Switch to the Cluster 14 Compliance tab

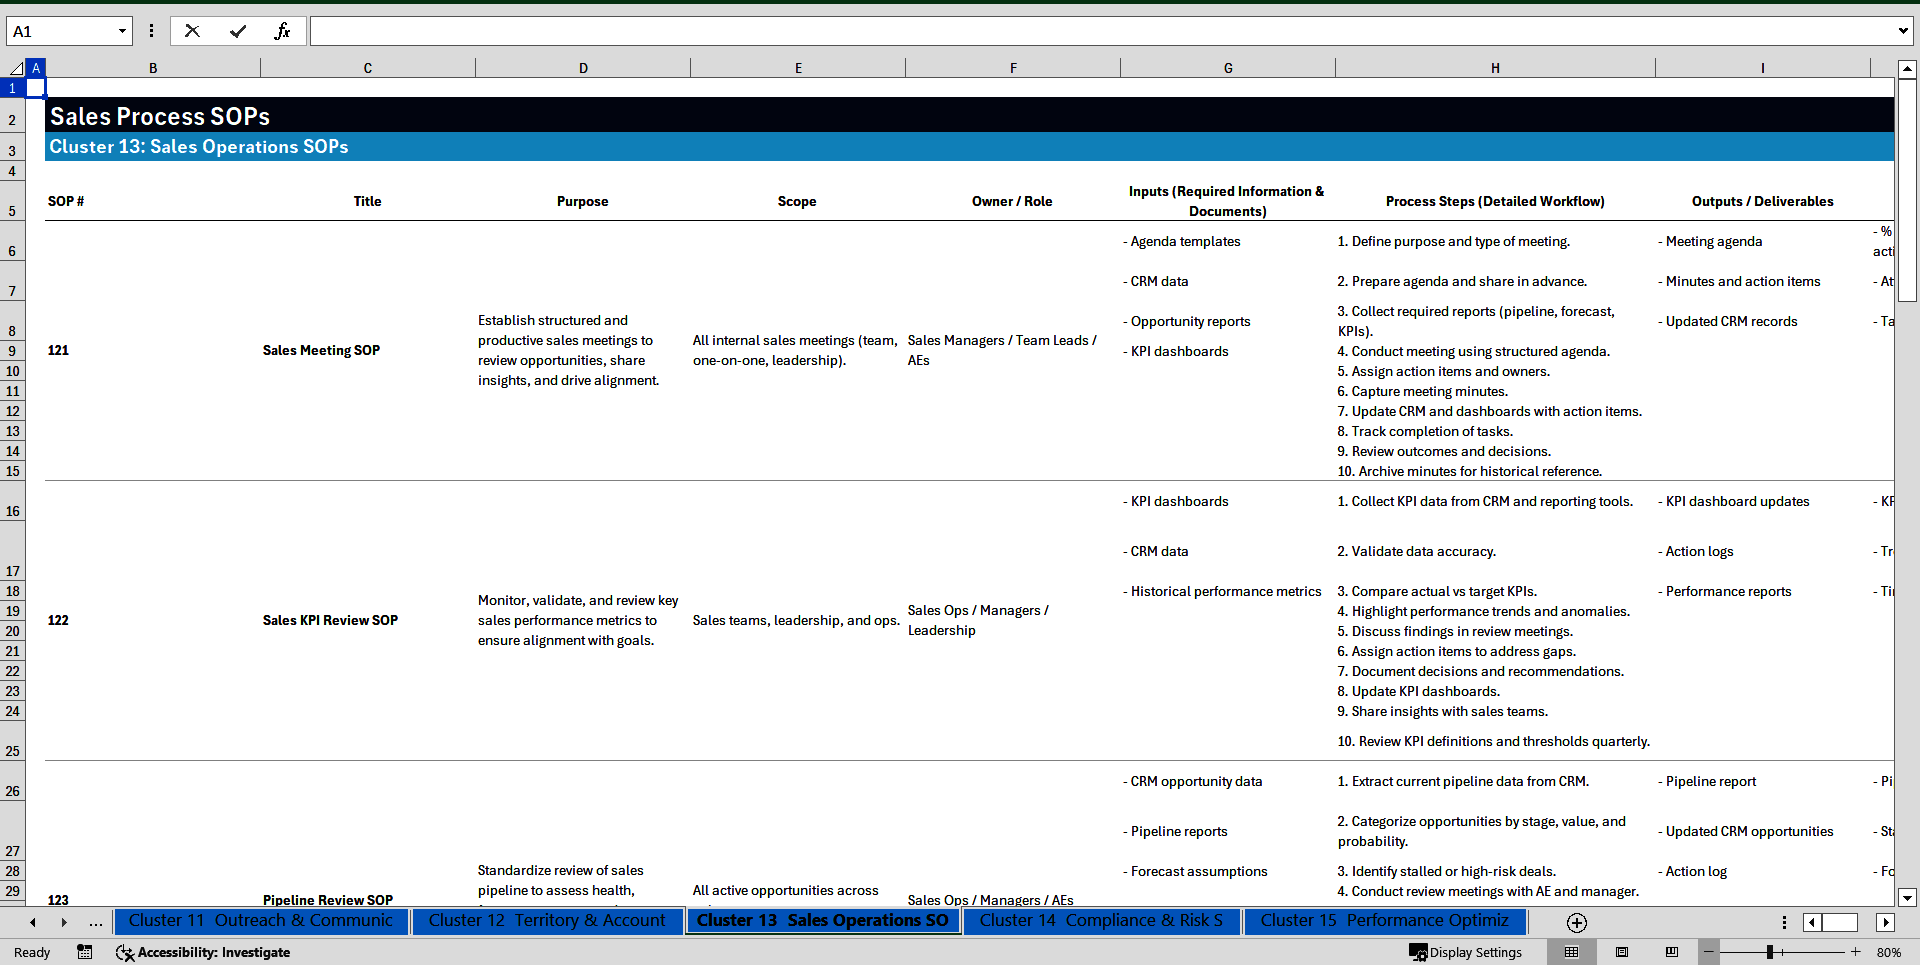coord(1101,921)
